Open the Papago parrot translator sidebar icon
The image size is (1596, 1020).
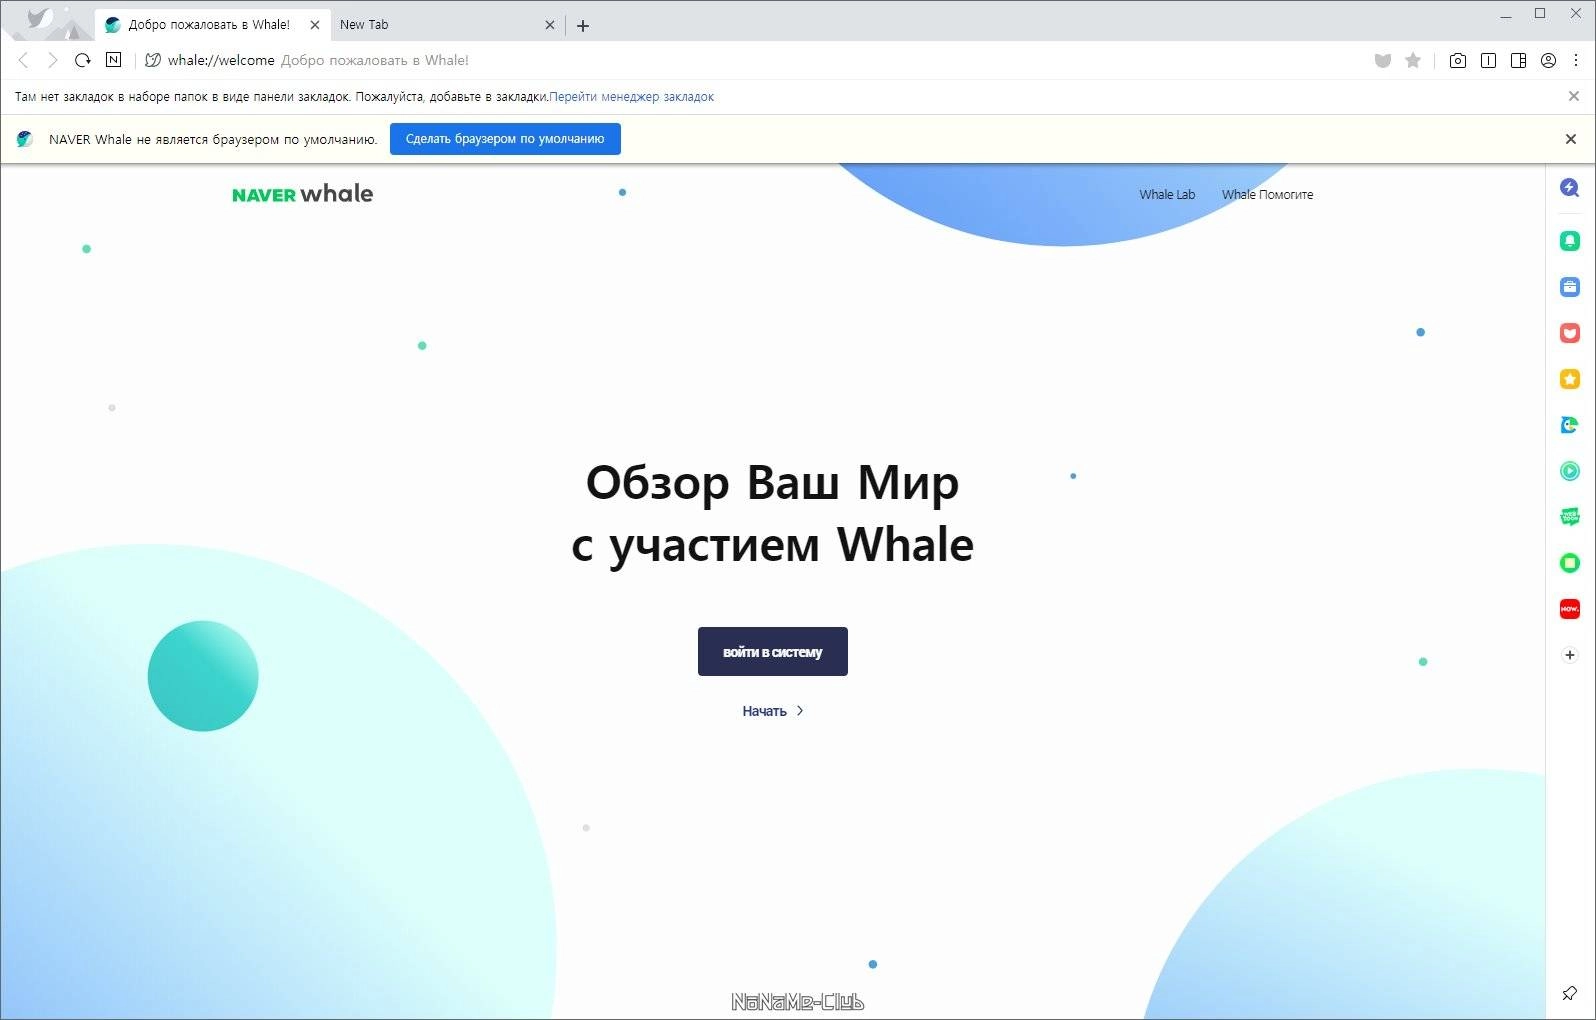1570,425
